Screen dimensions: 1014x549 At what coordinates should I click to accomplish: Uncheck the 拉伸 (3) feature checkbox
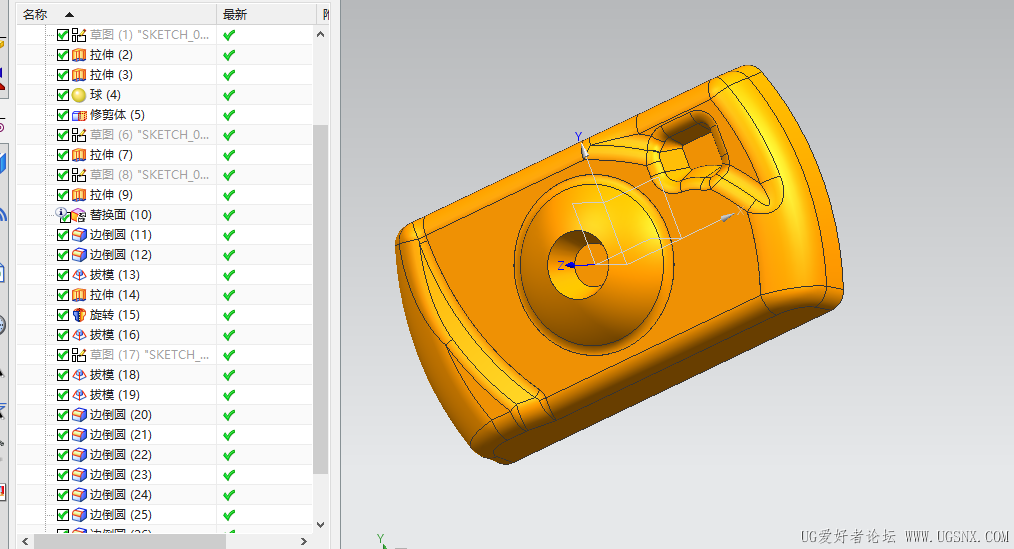[63, 75]
